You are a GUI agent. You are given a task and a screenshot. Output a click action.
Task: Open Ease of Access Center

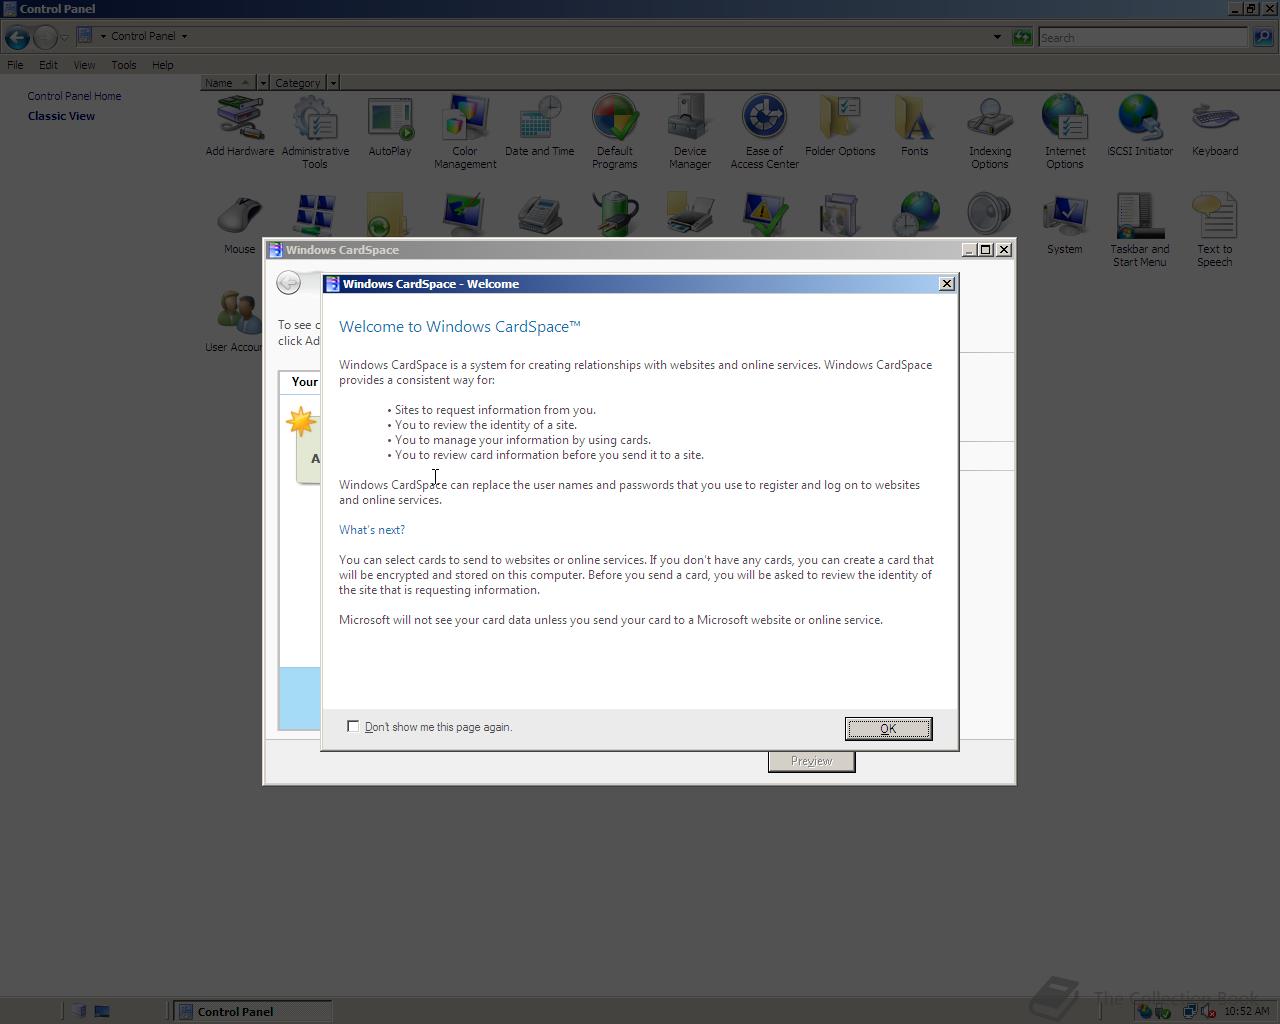pos(765,133)
